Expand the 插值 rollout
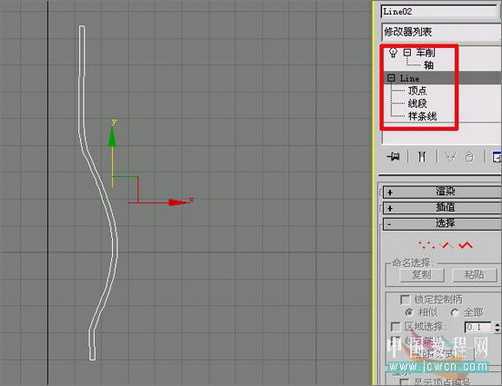The image size is (502, 386). point(442,207)
